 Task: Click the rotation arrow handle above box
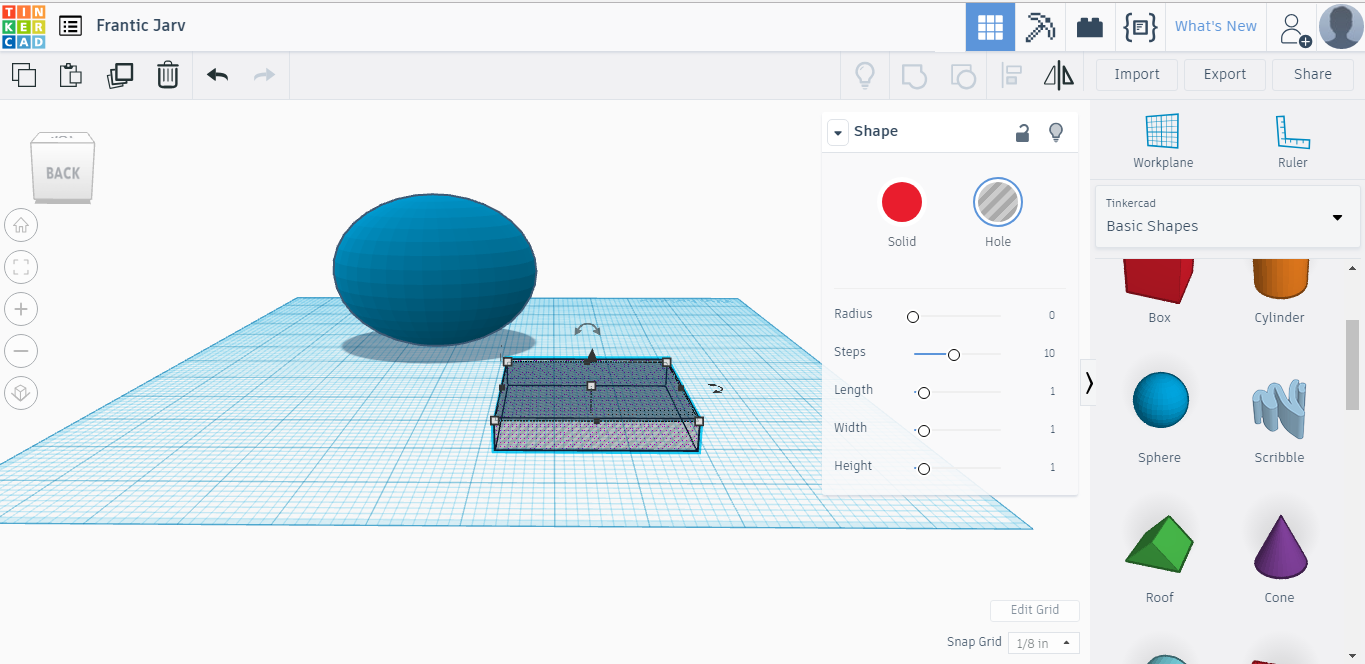click(587, 329)
